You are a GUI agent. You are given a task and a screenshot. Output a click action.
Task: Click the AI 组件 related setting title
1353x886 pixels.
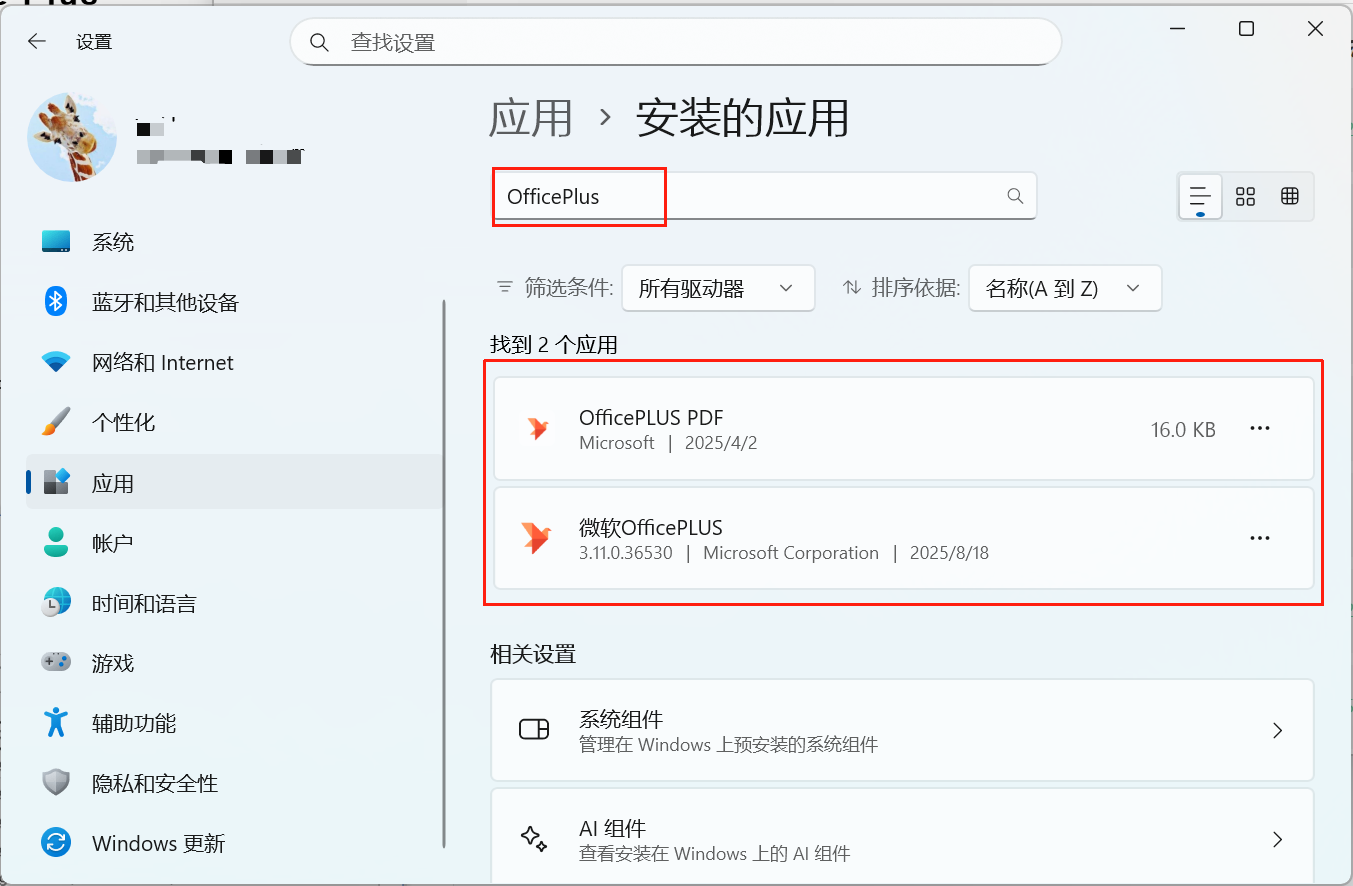coord(613,828)
